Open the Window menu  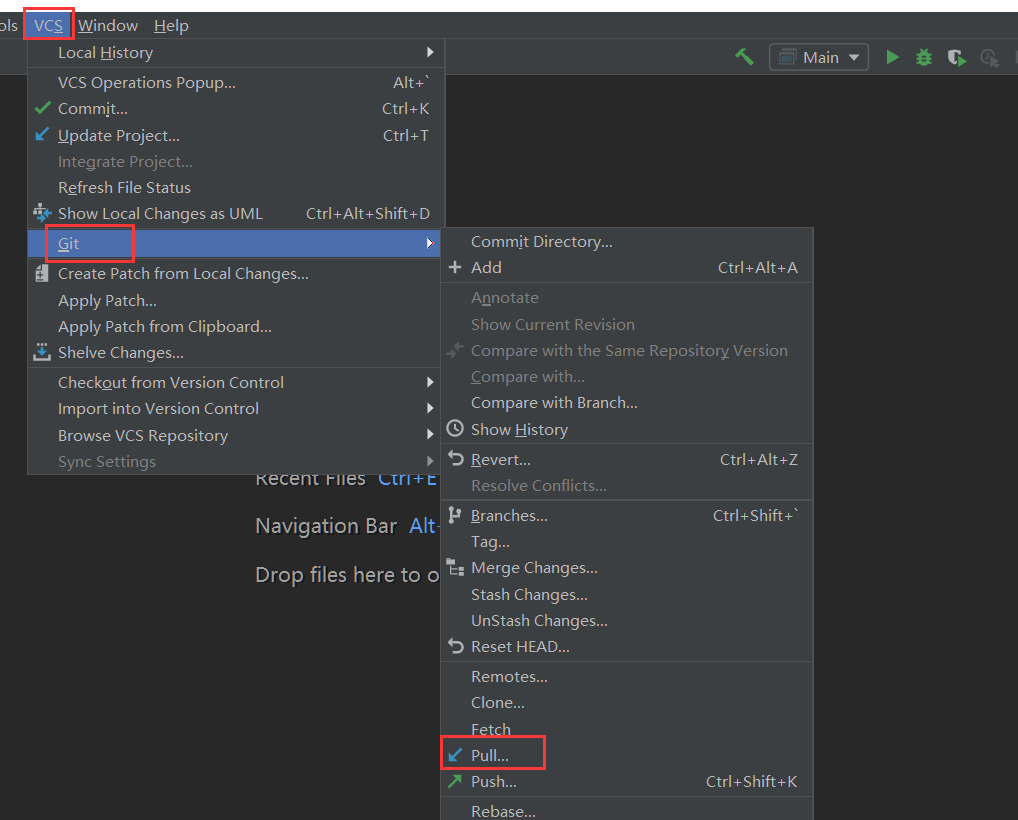(x=108, y=25)
